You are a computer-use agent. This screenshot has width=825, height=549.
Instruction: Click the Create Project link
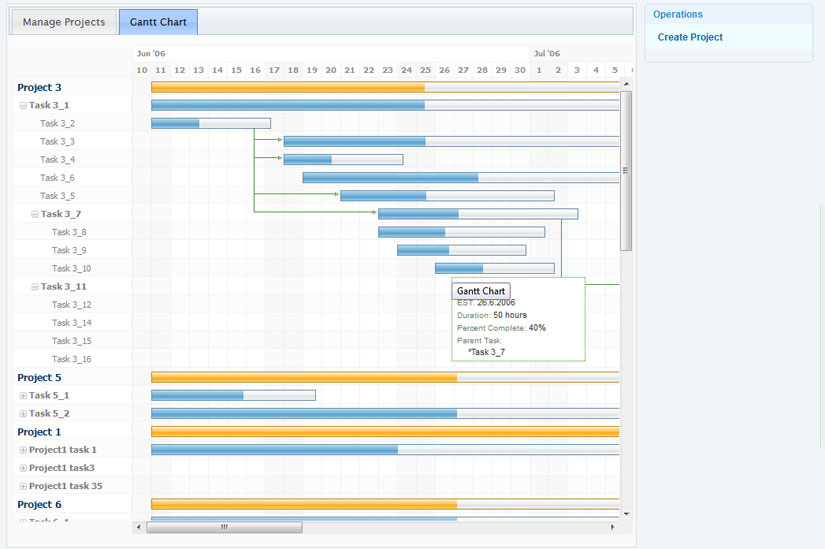(690, 38)
